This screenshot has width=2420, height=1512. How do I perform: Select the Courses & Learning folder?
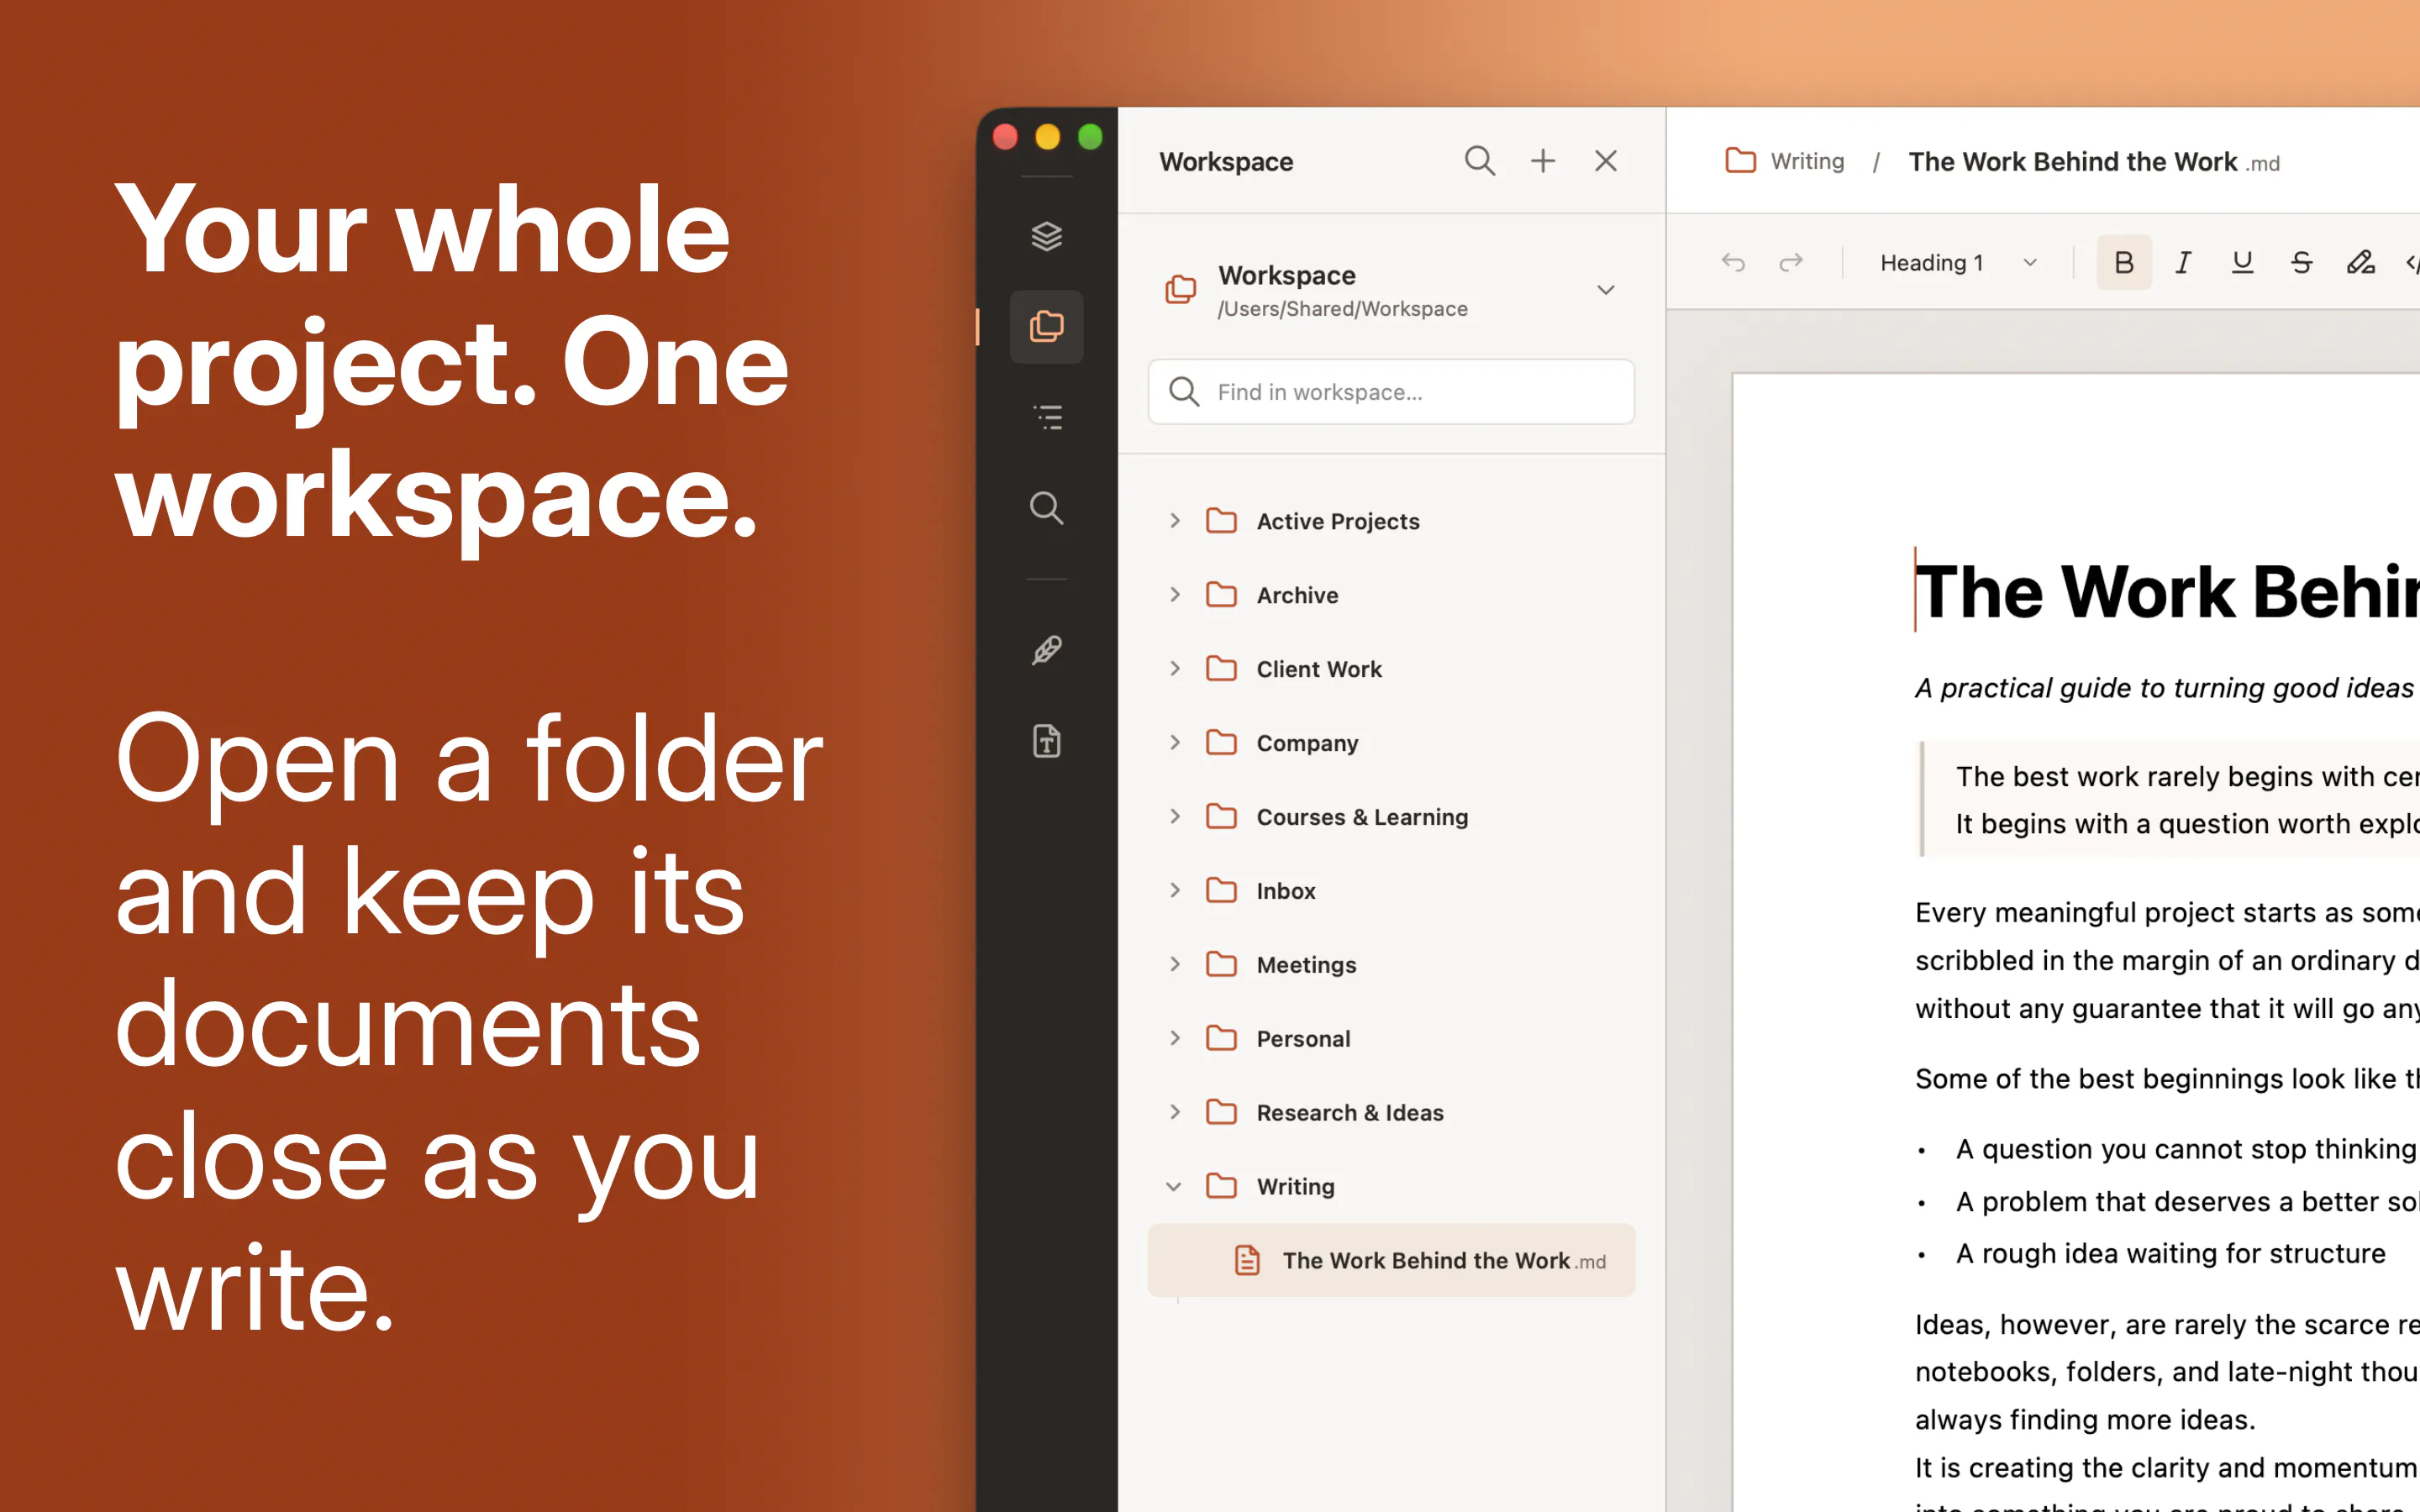pos(1391,817)
